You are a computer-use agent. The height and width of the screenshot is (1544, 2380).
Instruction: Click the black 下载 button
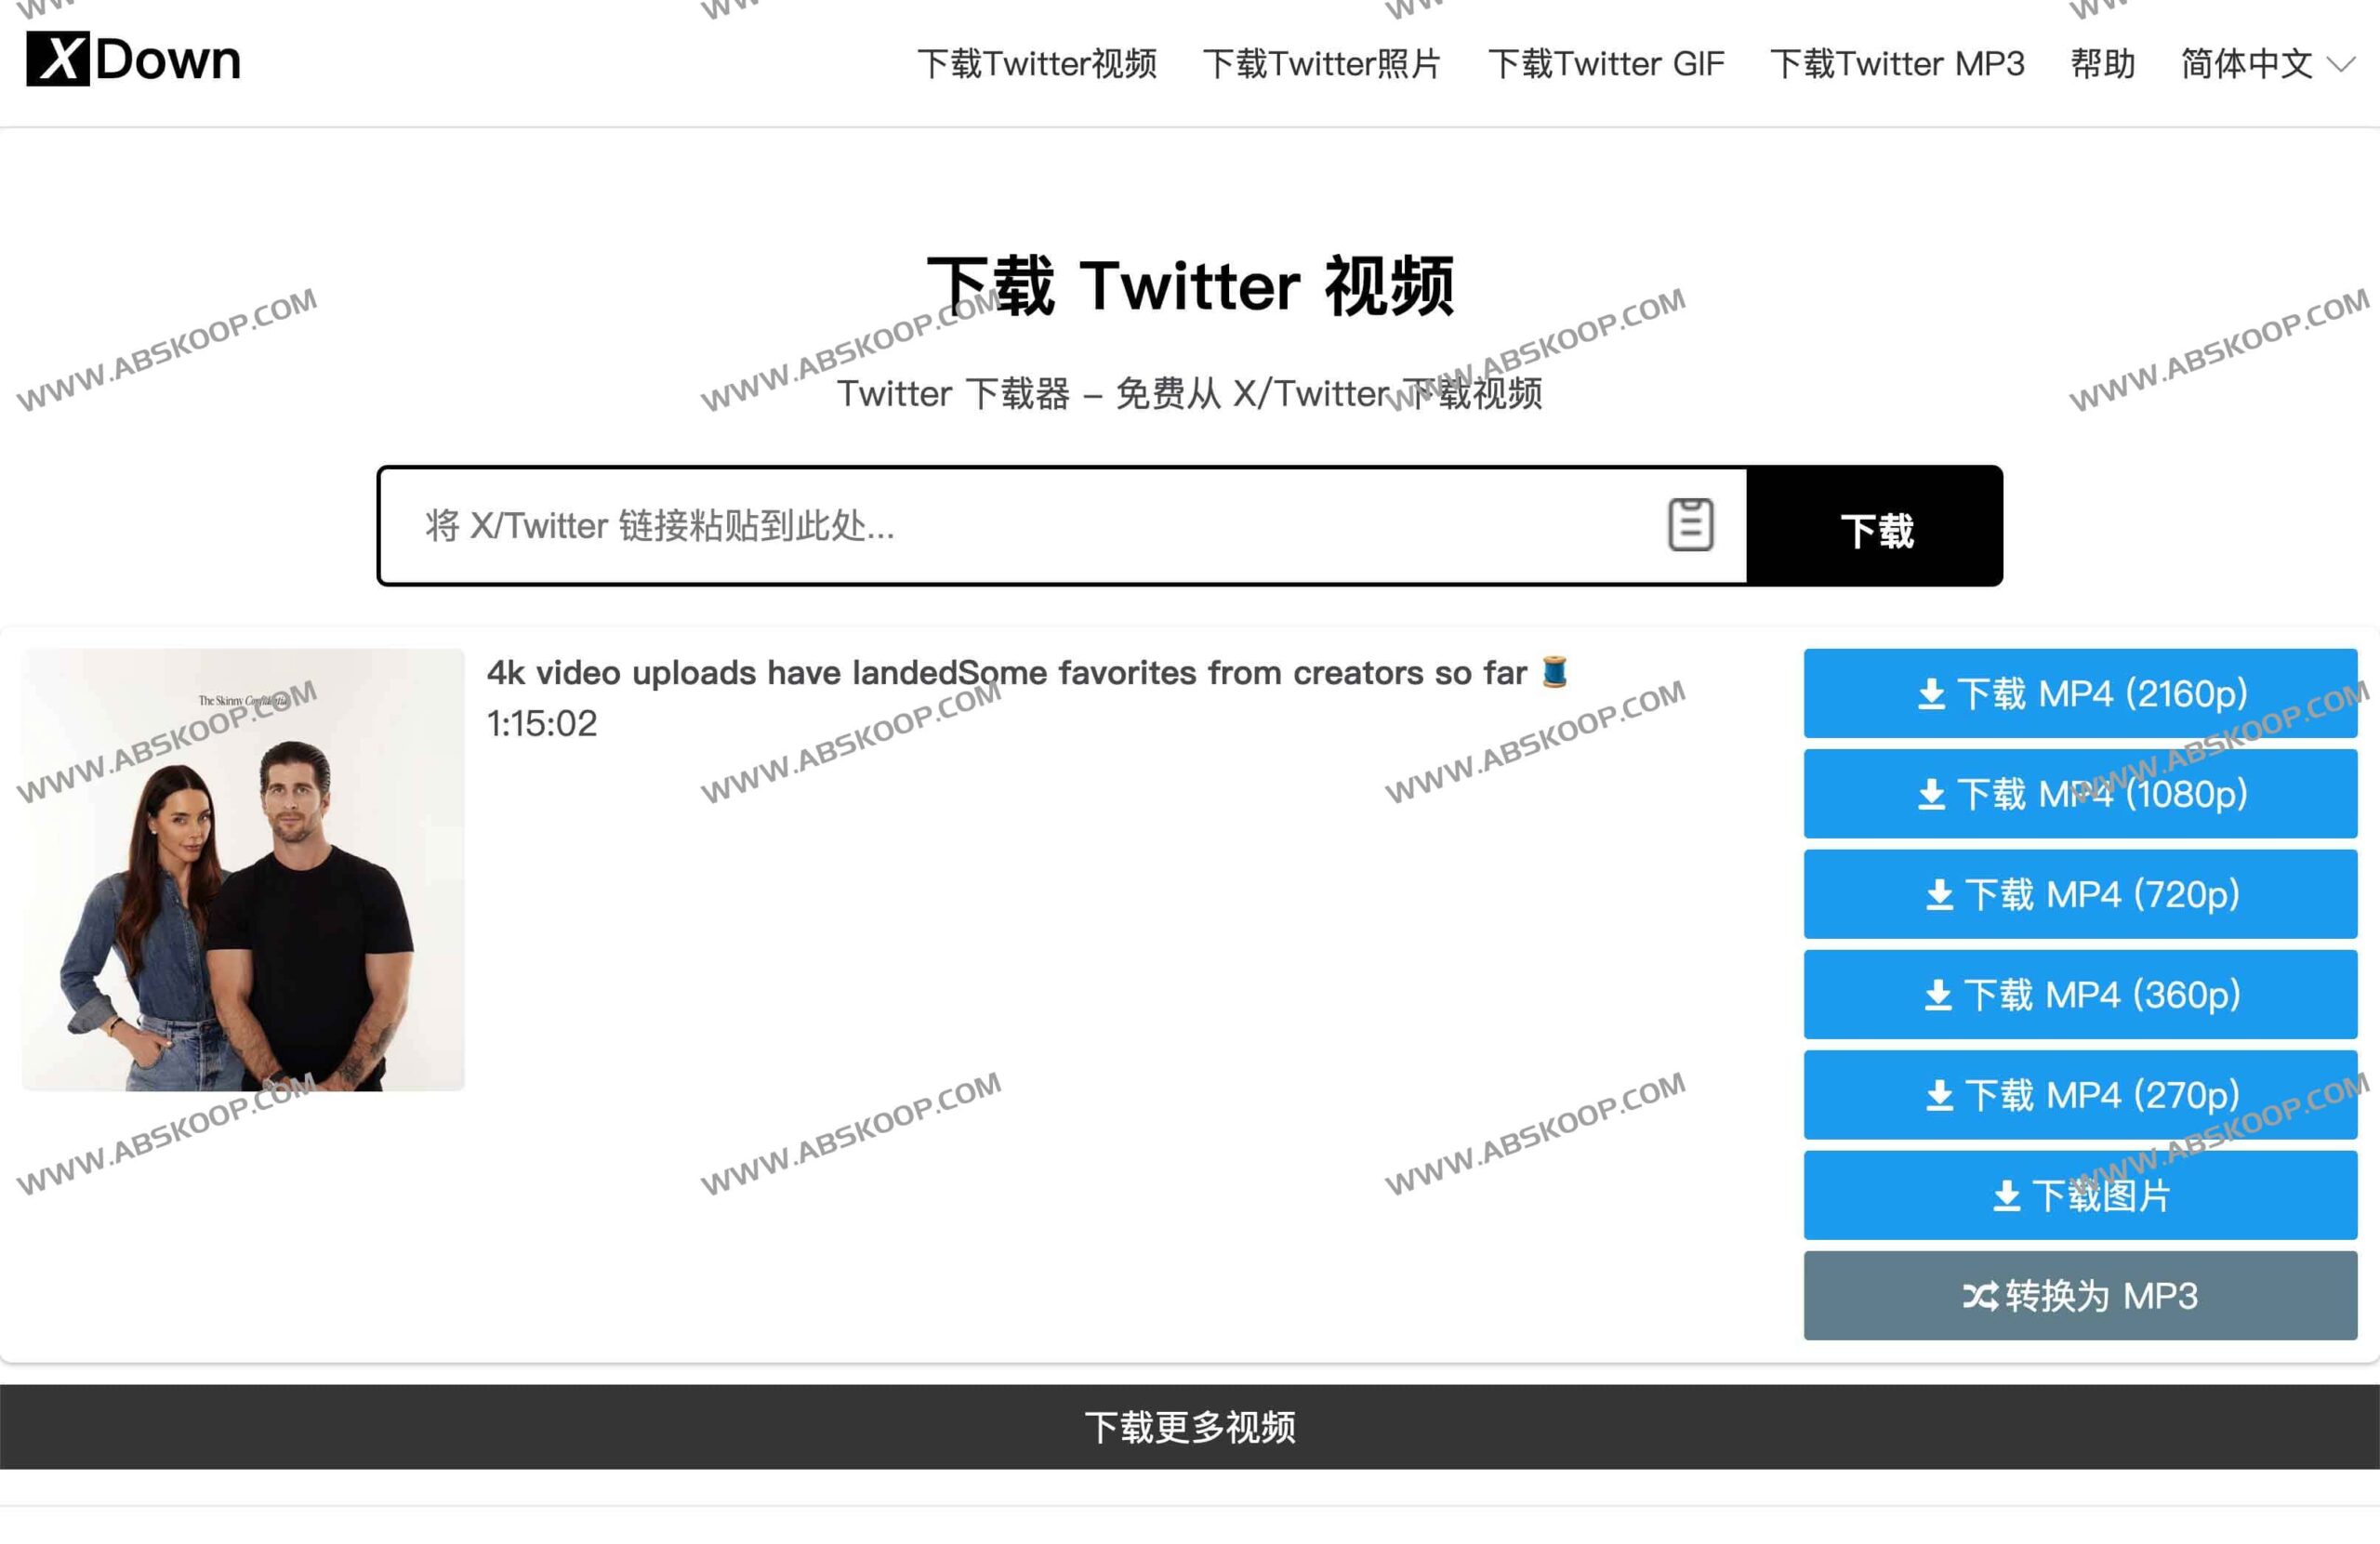(x=1875, y=526)
